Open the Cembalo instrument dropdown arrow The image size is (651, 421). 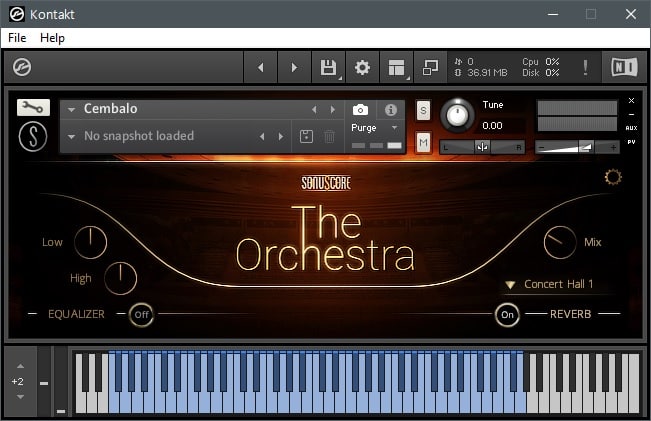(x=71, y=110)
